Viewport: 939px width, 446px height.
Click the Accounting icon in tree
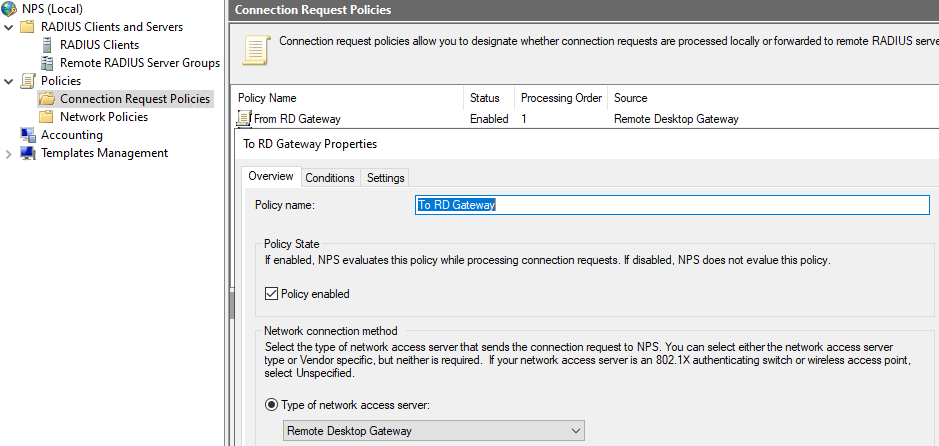(x=28, y=135)
